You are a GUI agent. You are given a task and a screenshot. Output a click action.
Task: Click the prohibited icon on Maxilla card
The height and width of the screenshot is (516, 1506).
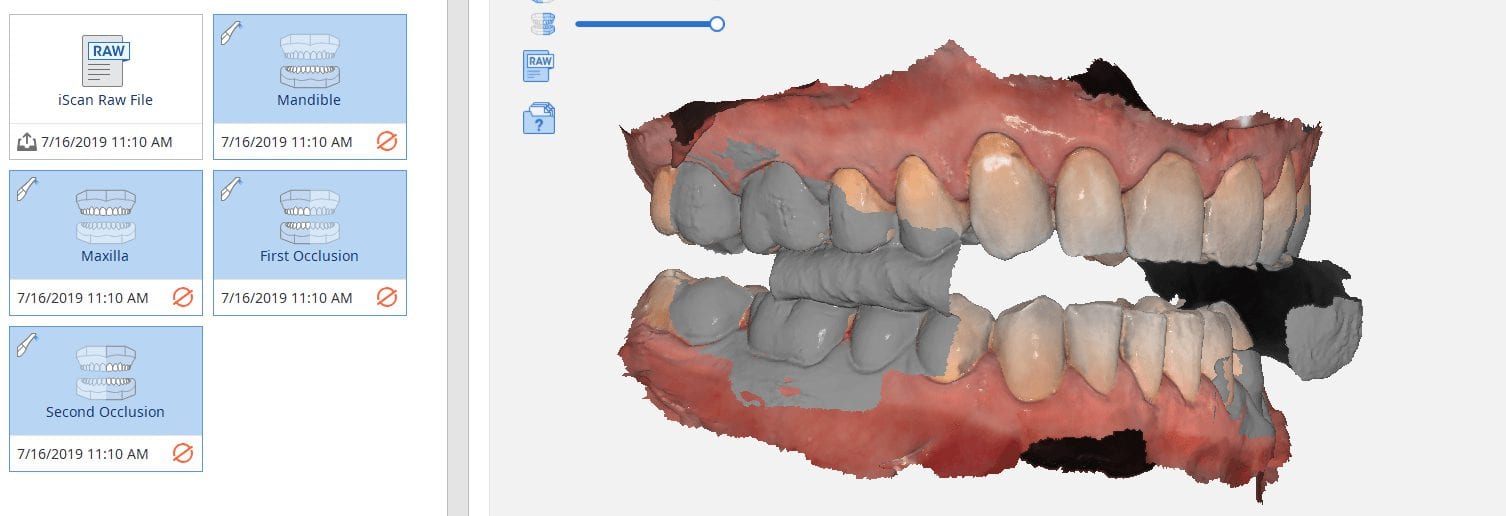click(x=183, y=297)
